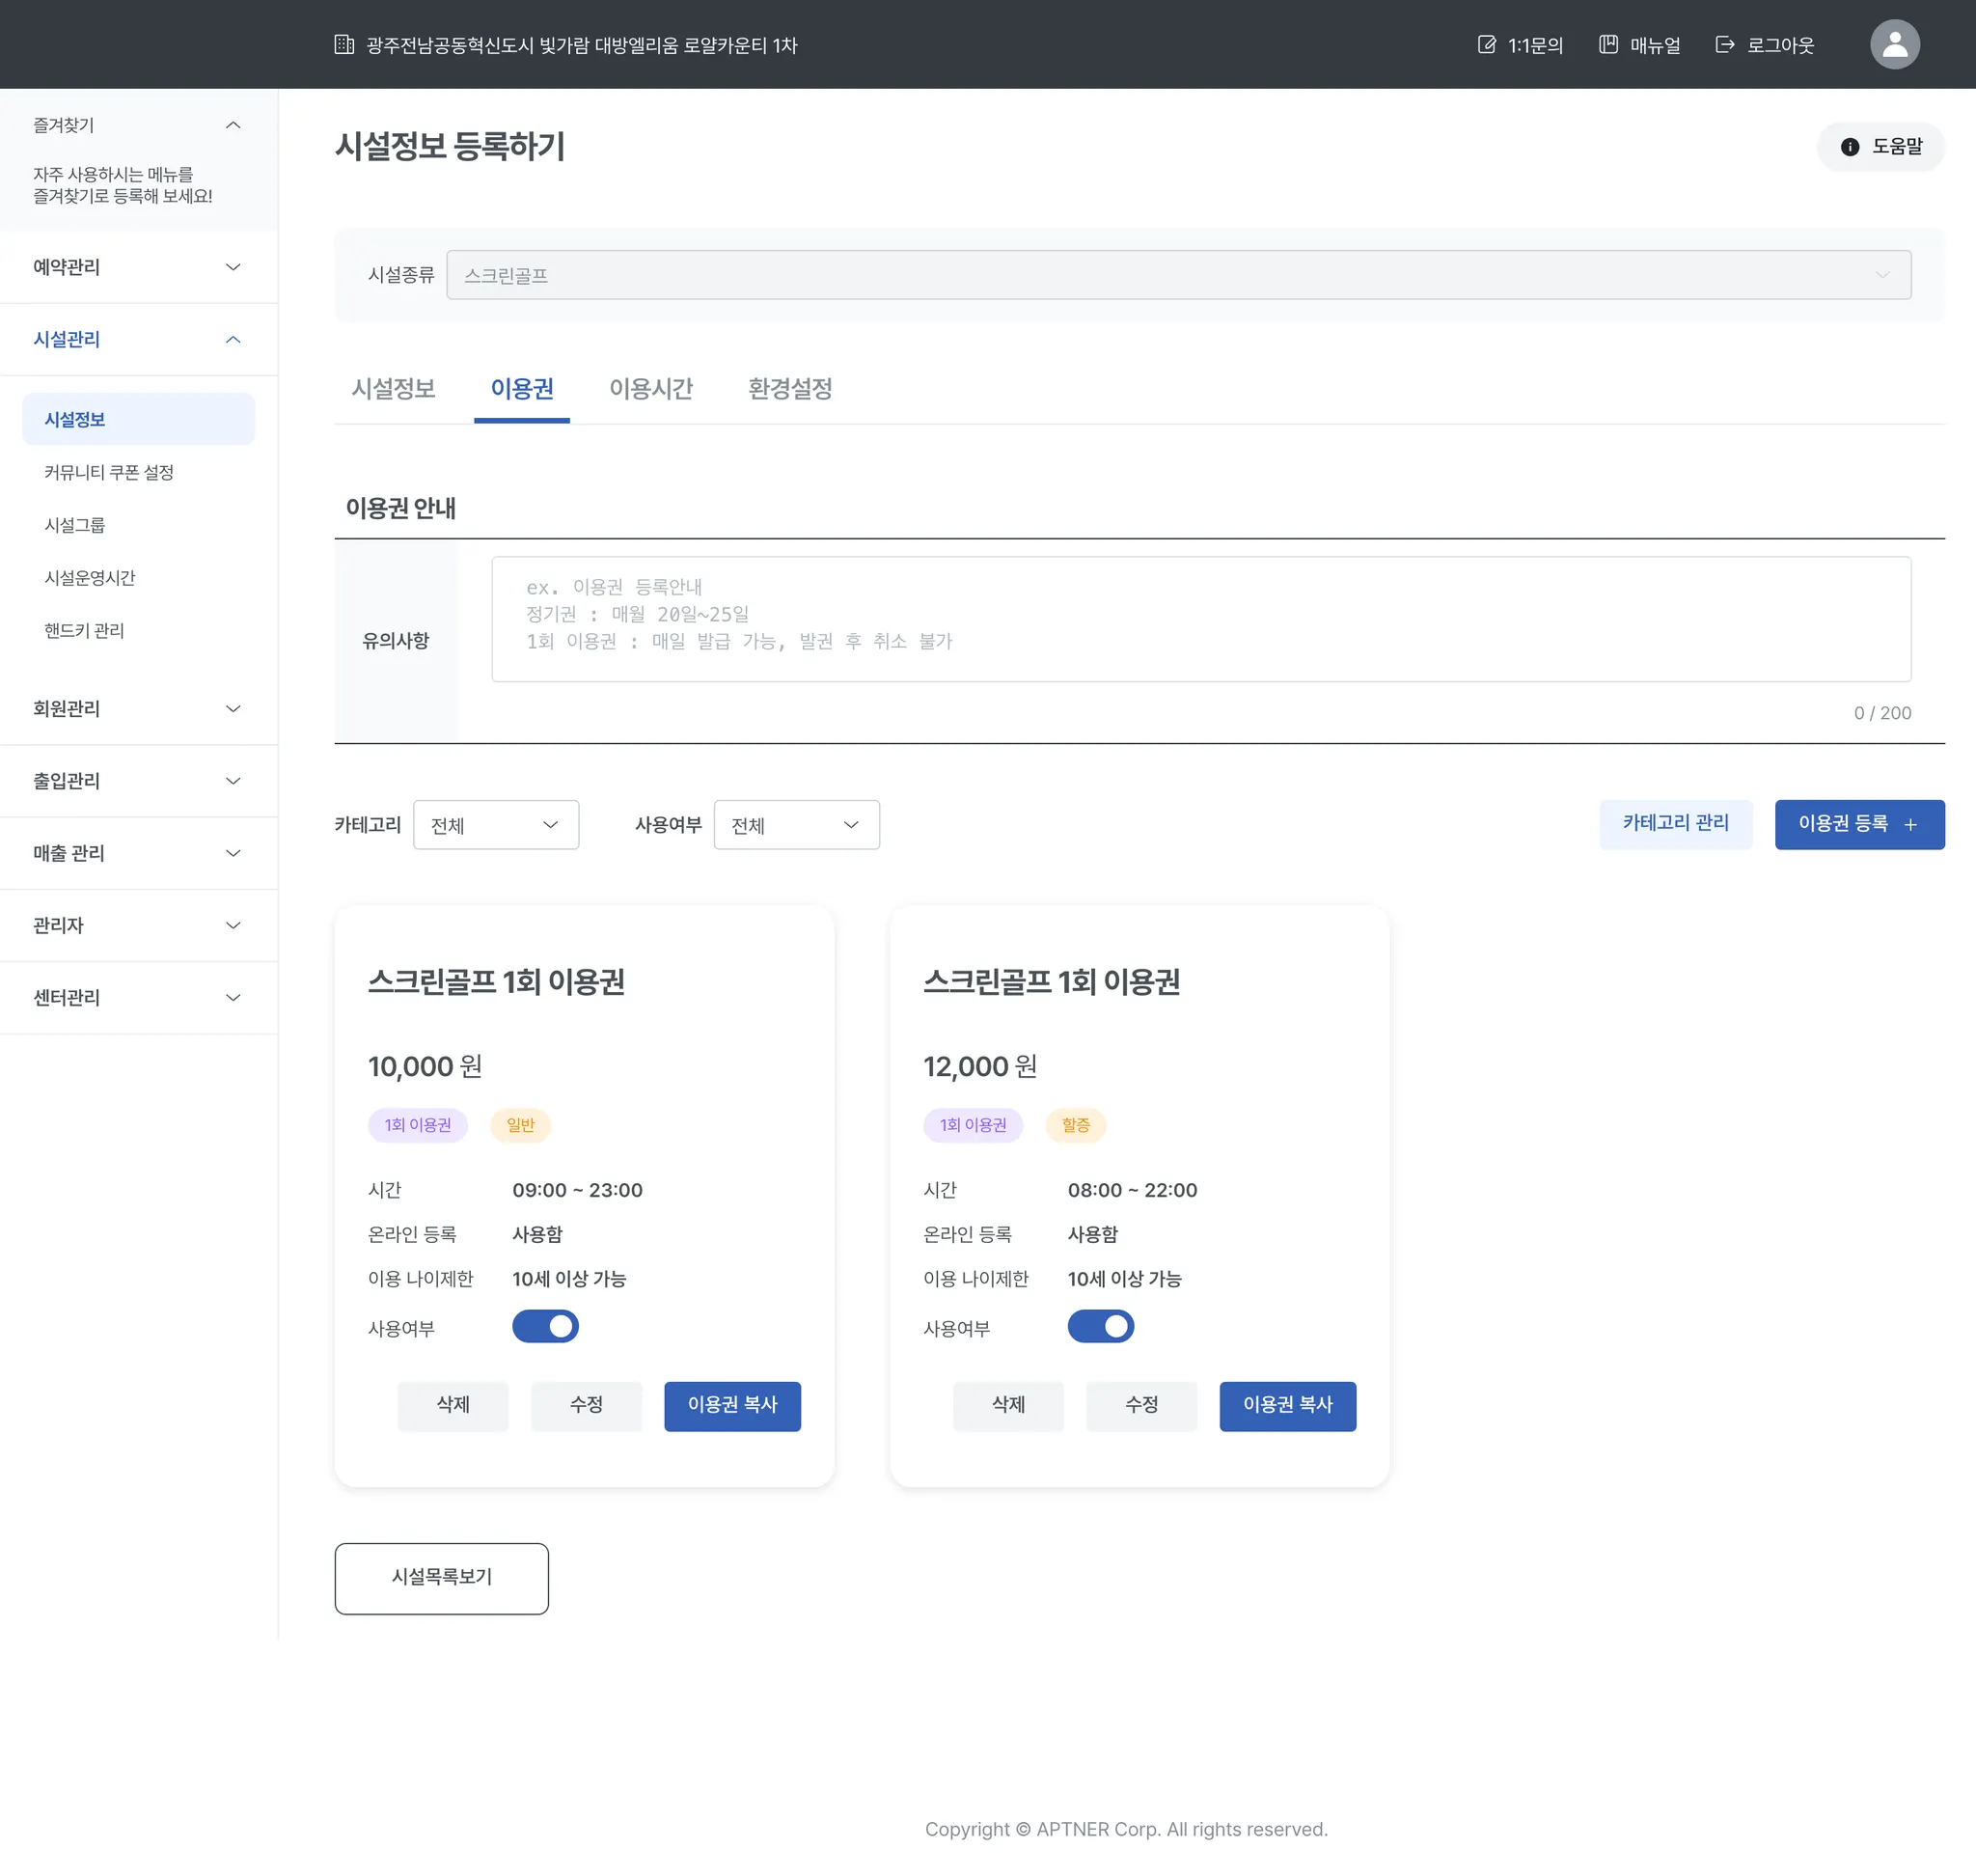This screenshot has height=1876, width=1976.
Task: Click plus icon on 이용권 등록 button
Action: pos(1910,825)
